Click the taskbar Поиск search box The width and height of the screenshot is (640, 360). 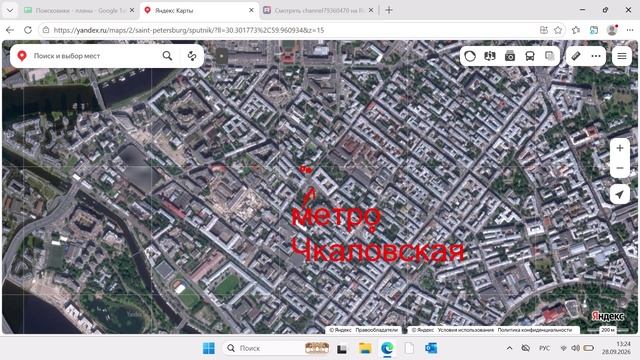click(x=276, y=348)
